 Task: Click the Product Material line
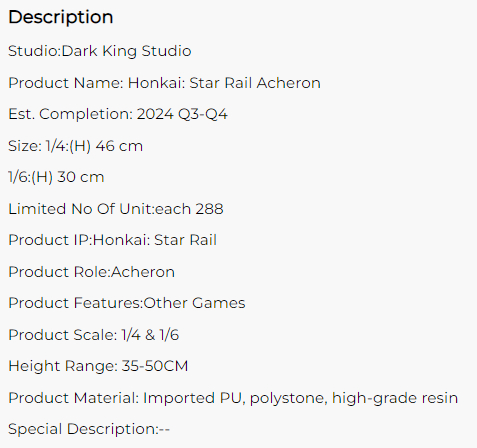233,398
